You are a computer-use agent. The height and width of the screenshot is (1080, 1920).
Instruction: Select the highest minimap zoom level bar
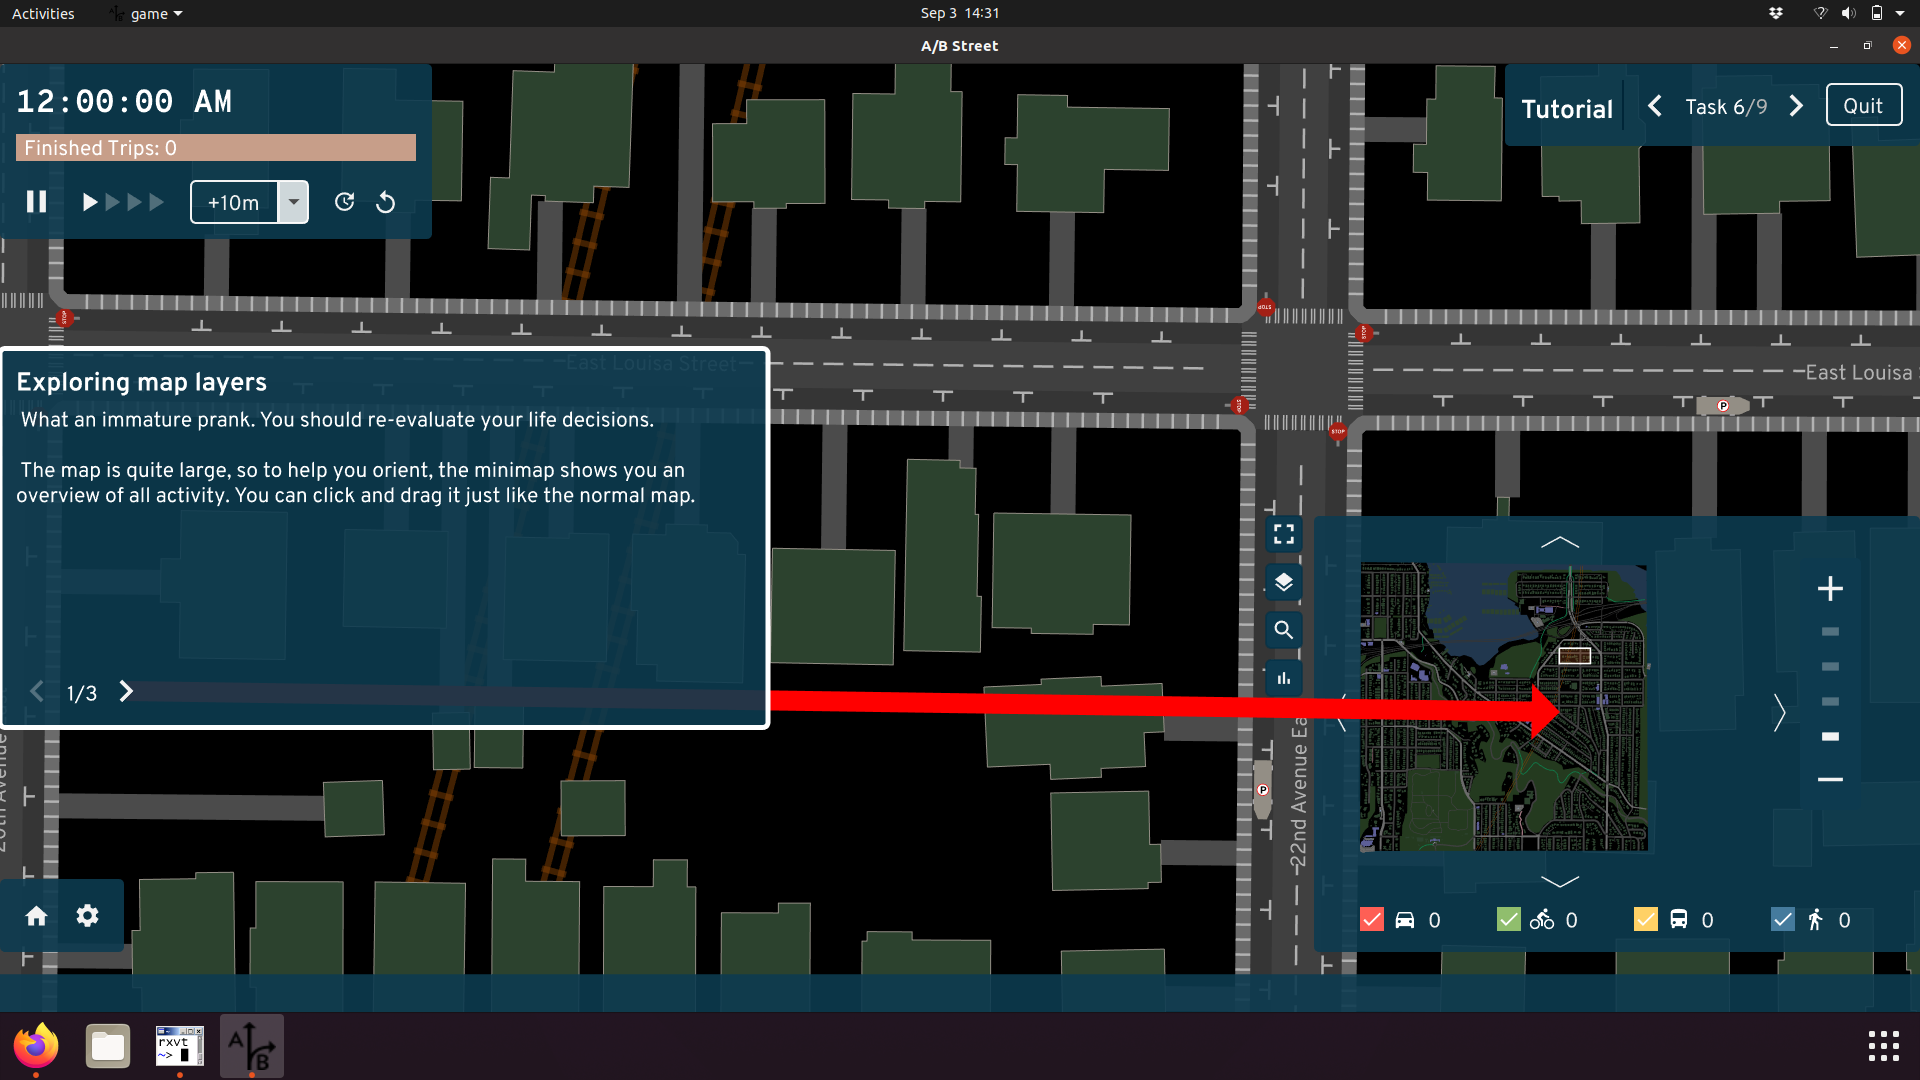point(1830,632)
